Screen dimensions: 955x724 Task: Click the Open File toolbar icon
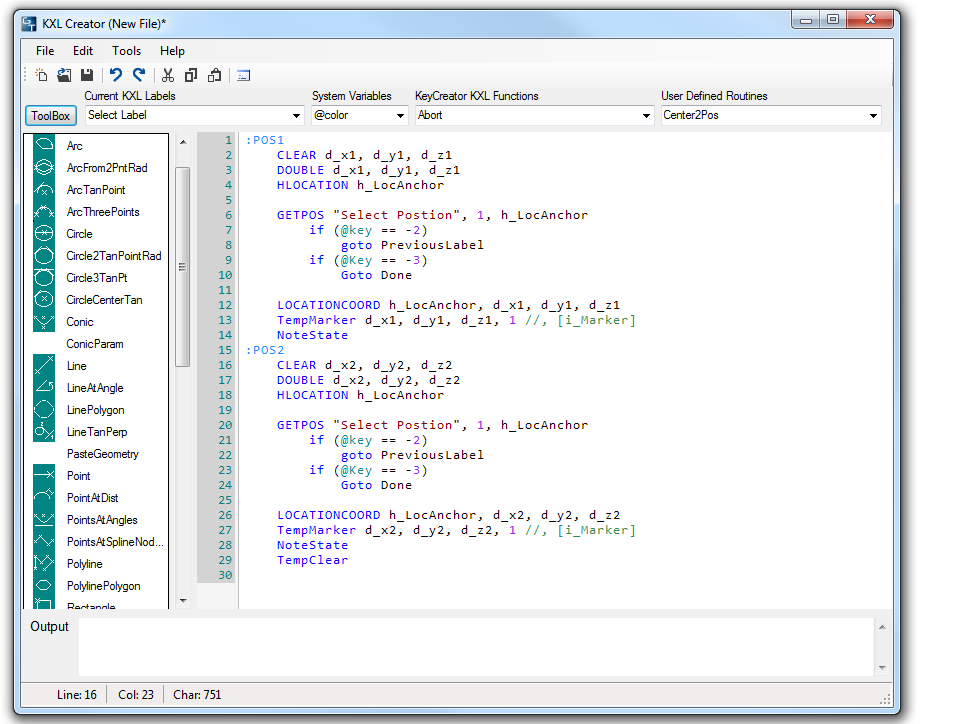pyautogui.click(x=64, y=75)
